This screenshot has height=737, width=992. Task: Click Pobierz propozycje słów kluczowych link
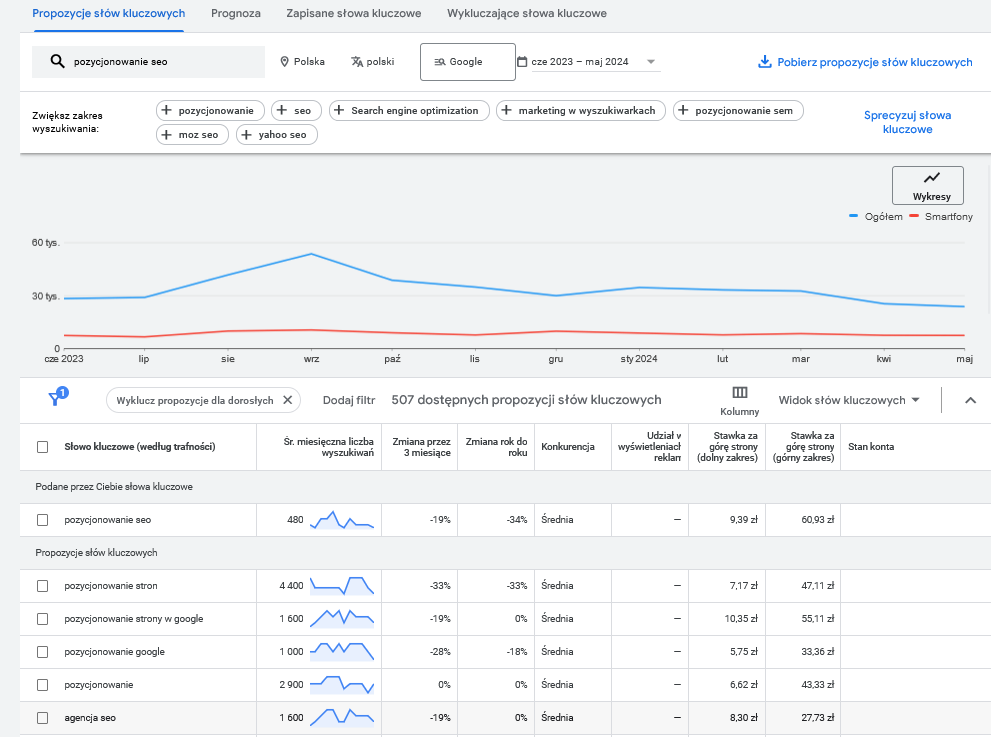(874, 62)
